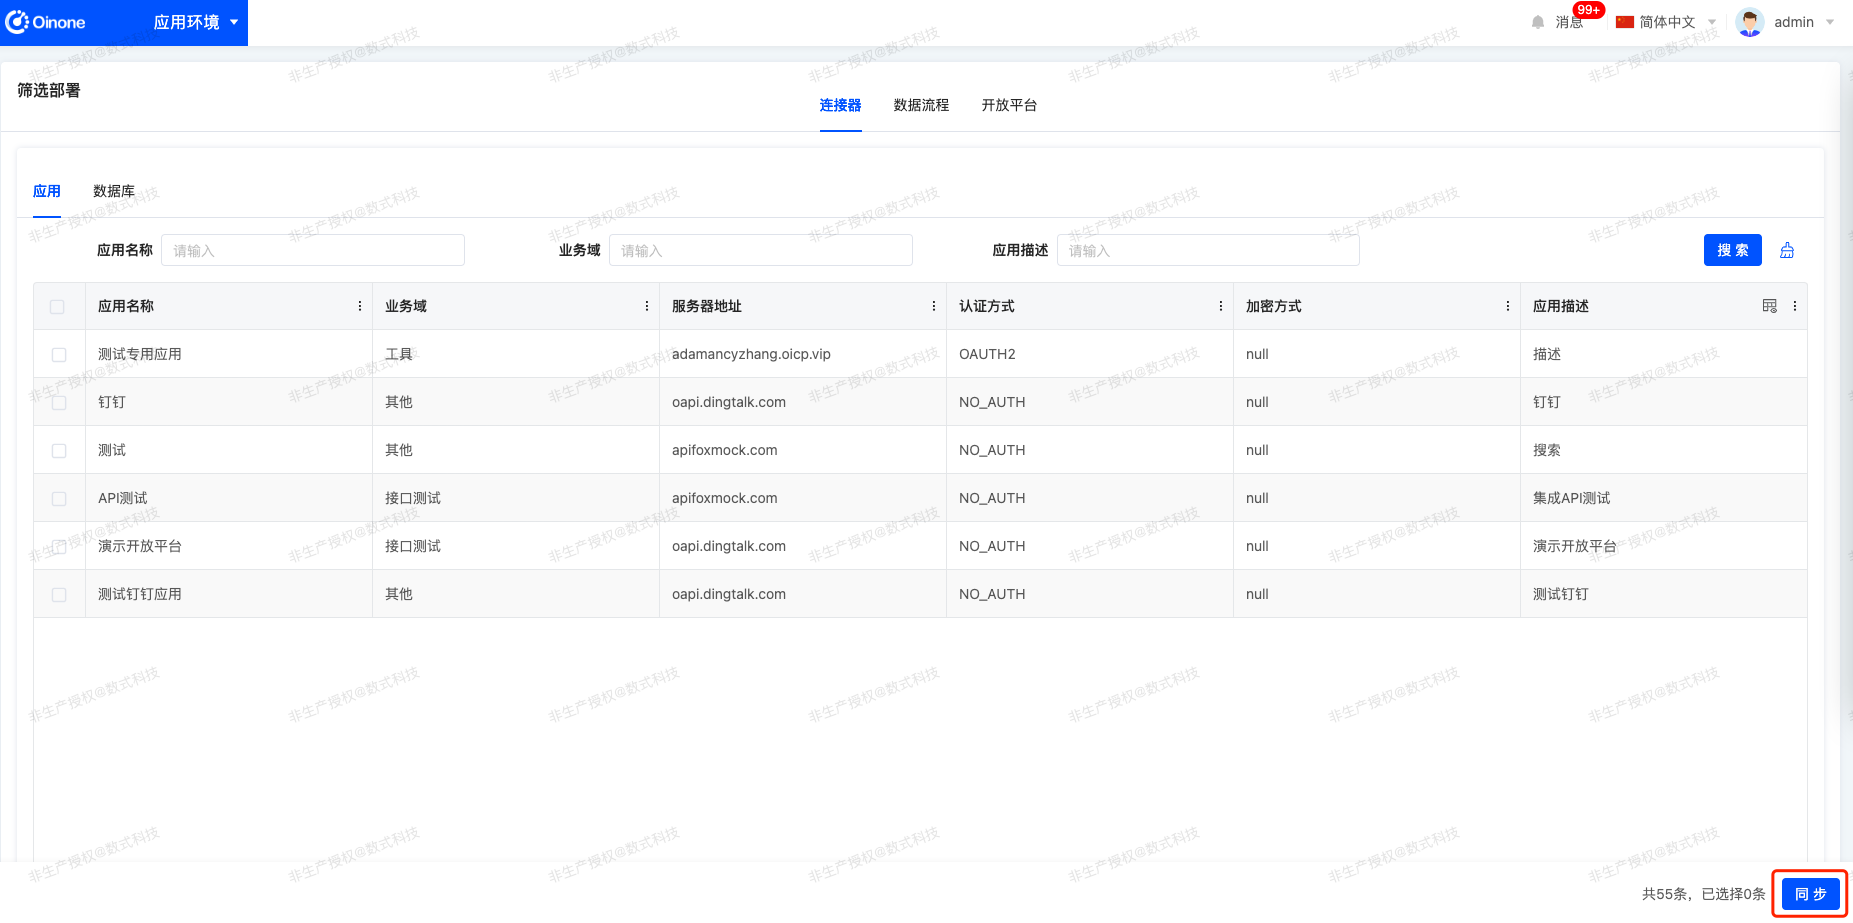Open 认证方式 column menu dots
Image resolution: width=1853 pixels, height=923 pixels.
(x=1221, y=306)
